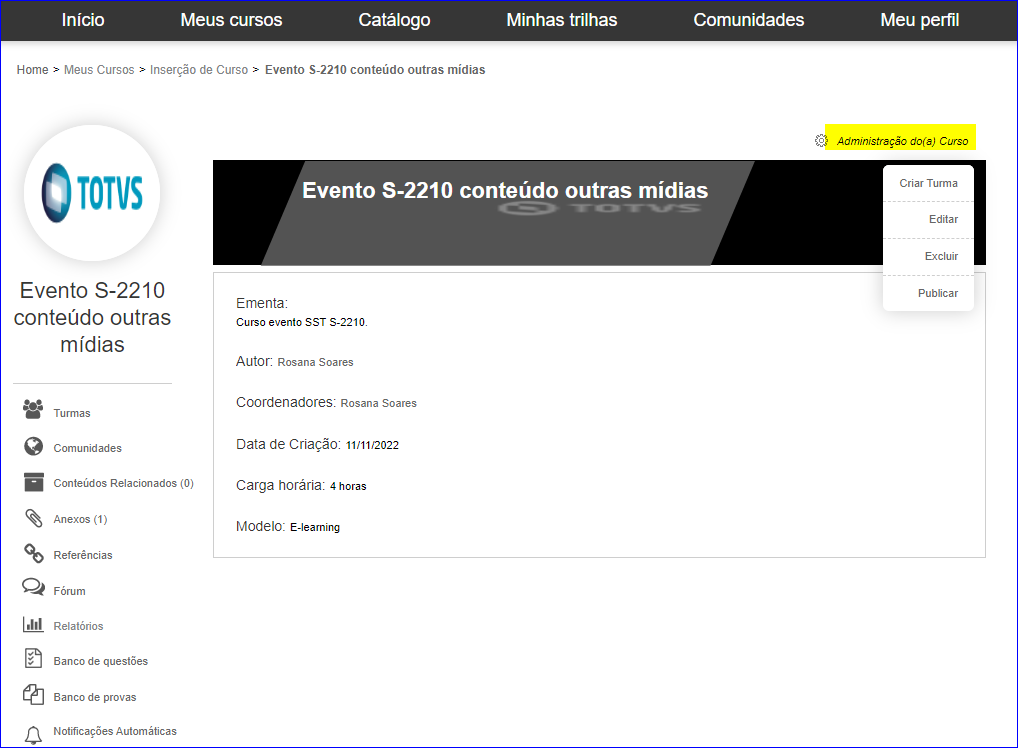
Task: Click the Banco de questões checklist icon
Action: point(33,658)
